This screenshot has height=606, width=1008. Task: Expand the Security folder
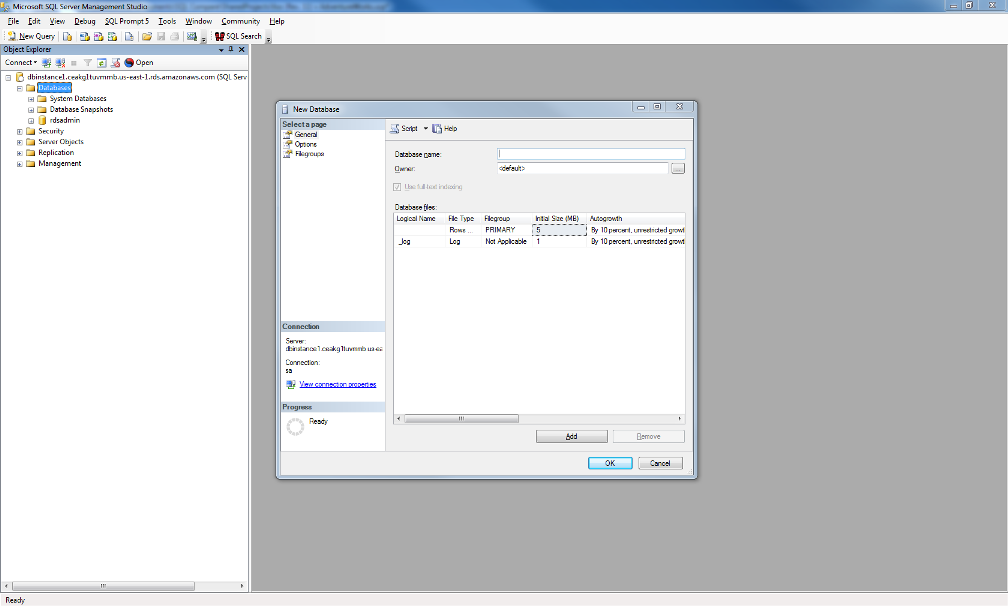(x=20, y=132)
